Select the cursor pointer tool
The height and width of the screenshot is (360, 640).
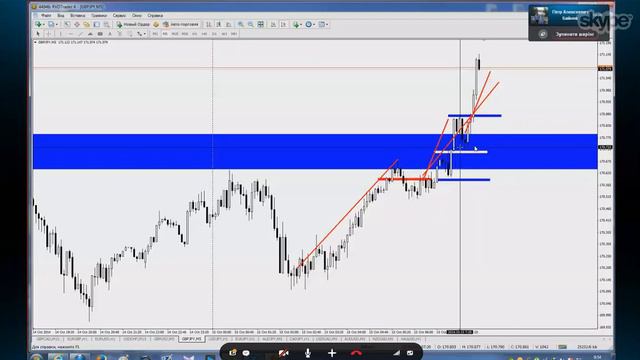point(38,34)
